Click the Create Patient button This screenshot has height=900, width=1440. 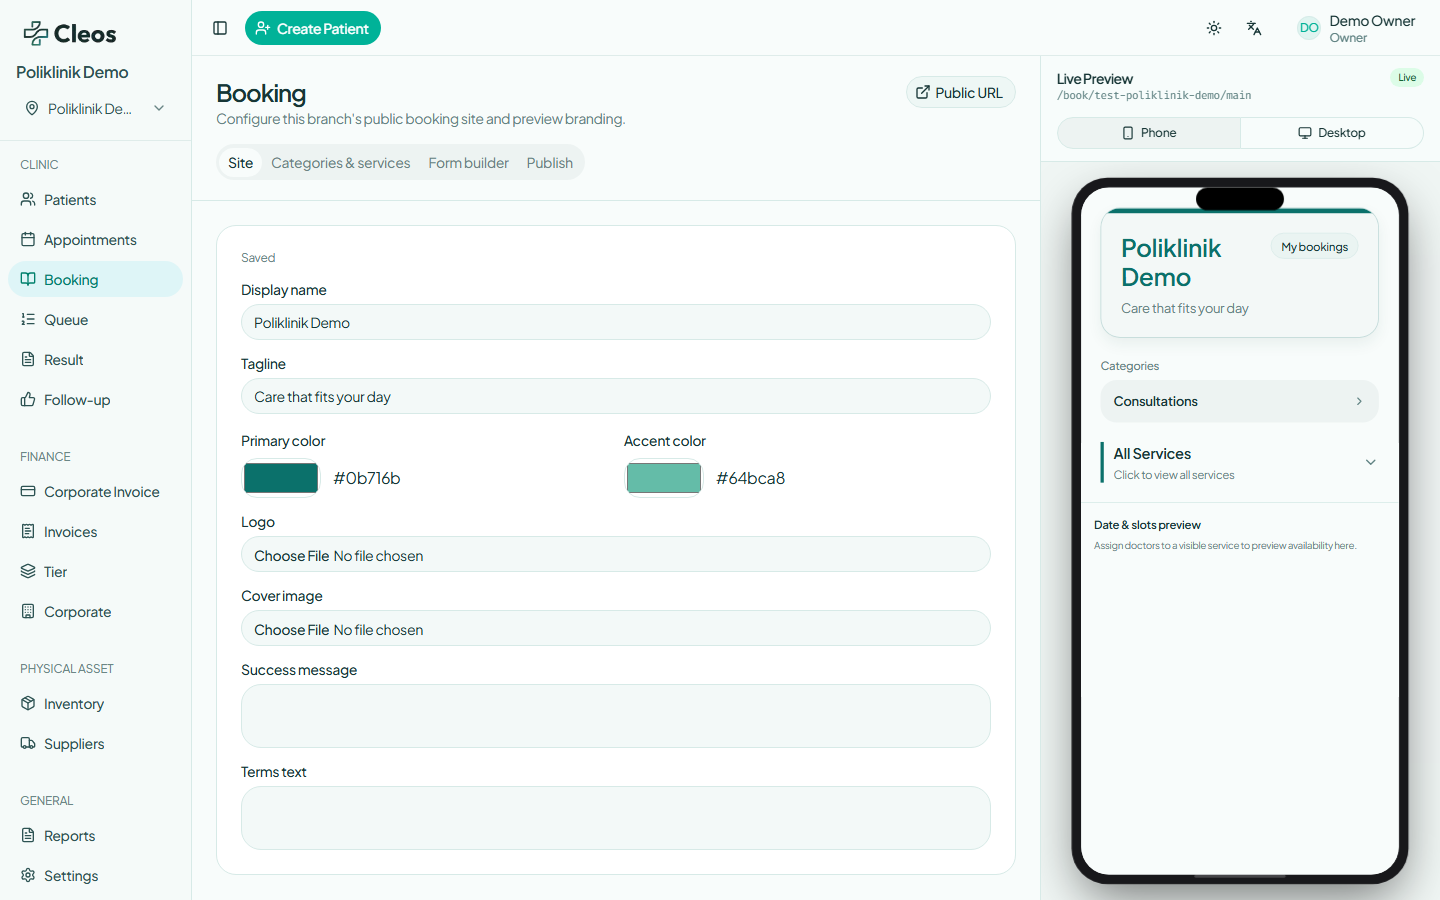tap(313, 28)
